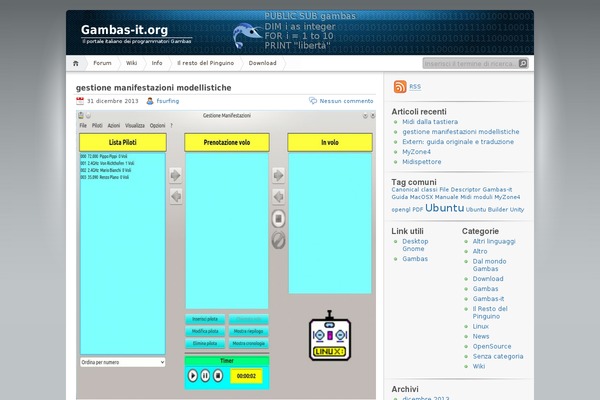Open the Opzioni menu
The height and width of the screenshot is (400, 600).
coord(157,126)
